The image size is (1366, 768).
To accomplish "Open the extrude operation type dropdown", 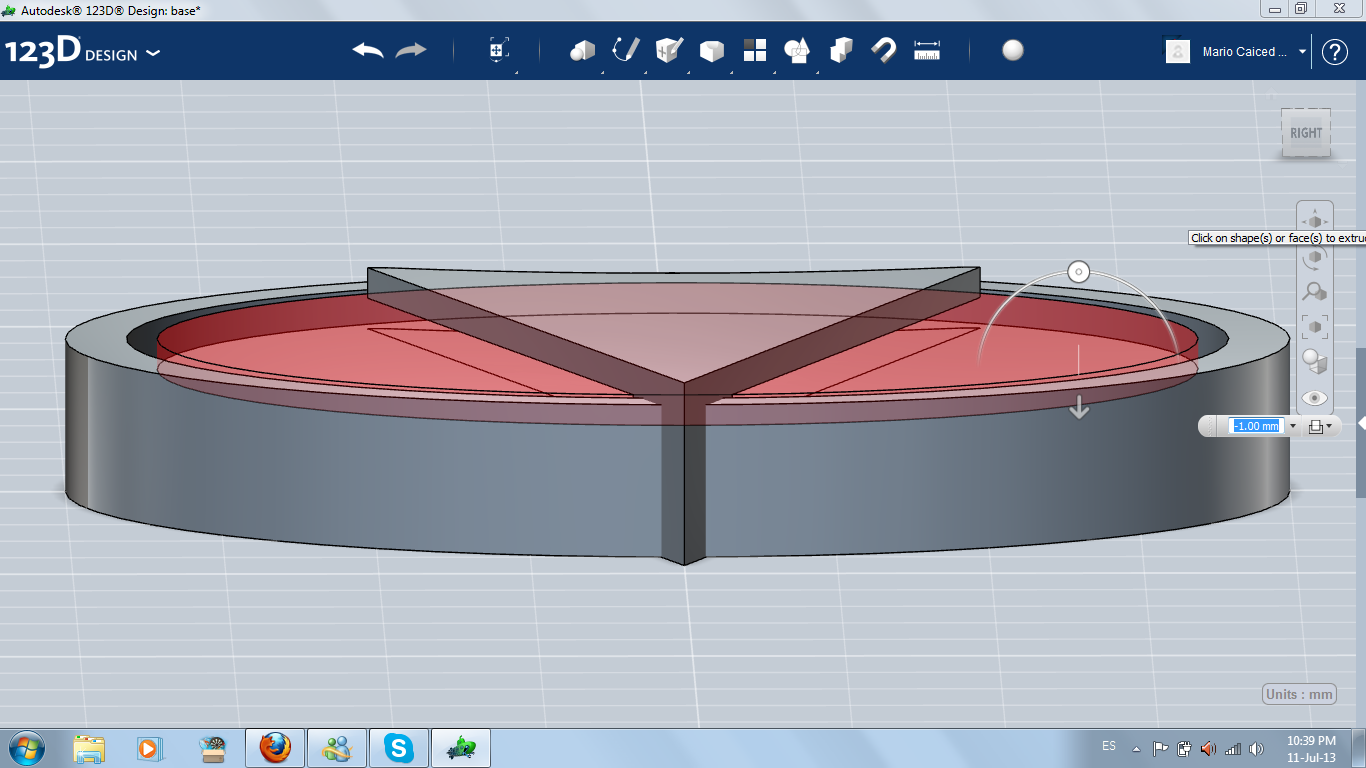I will point(1319,426).
